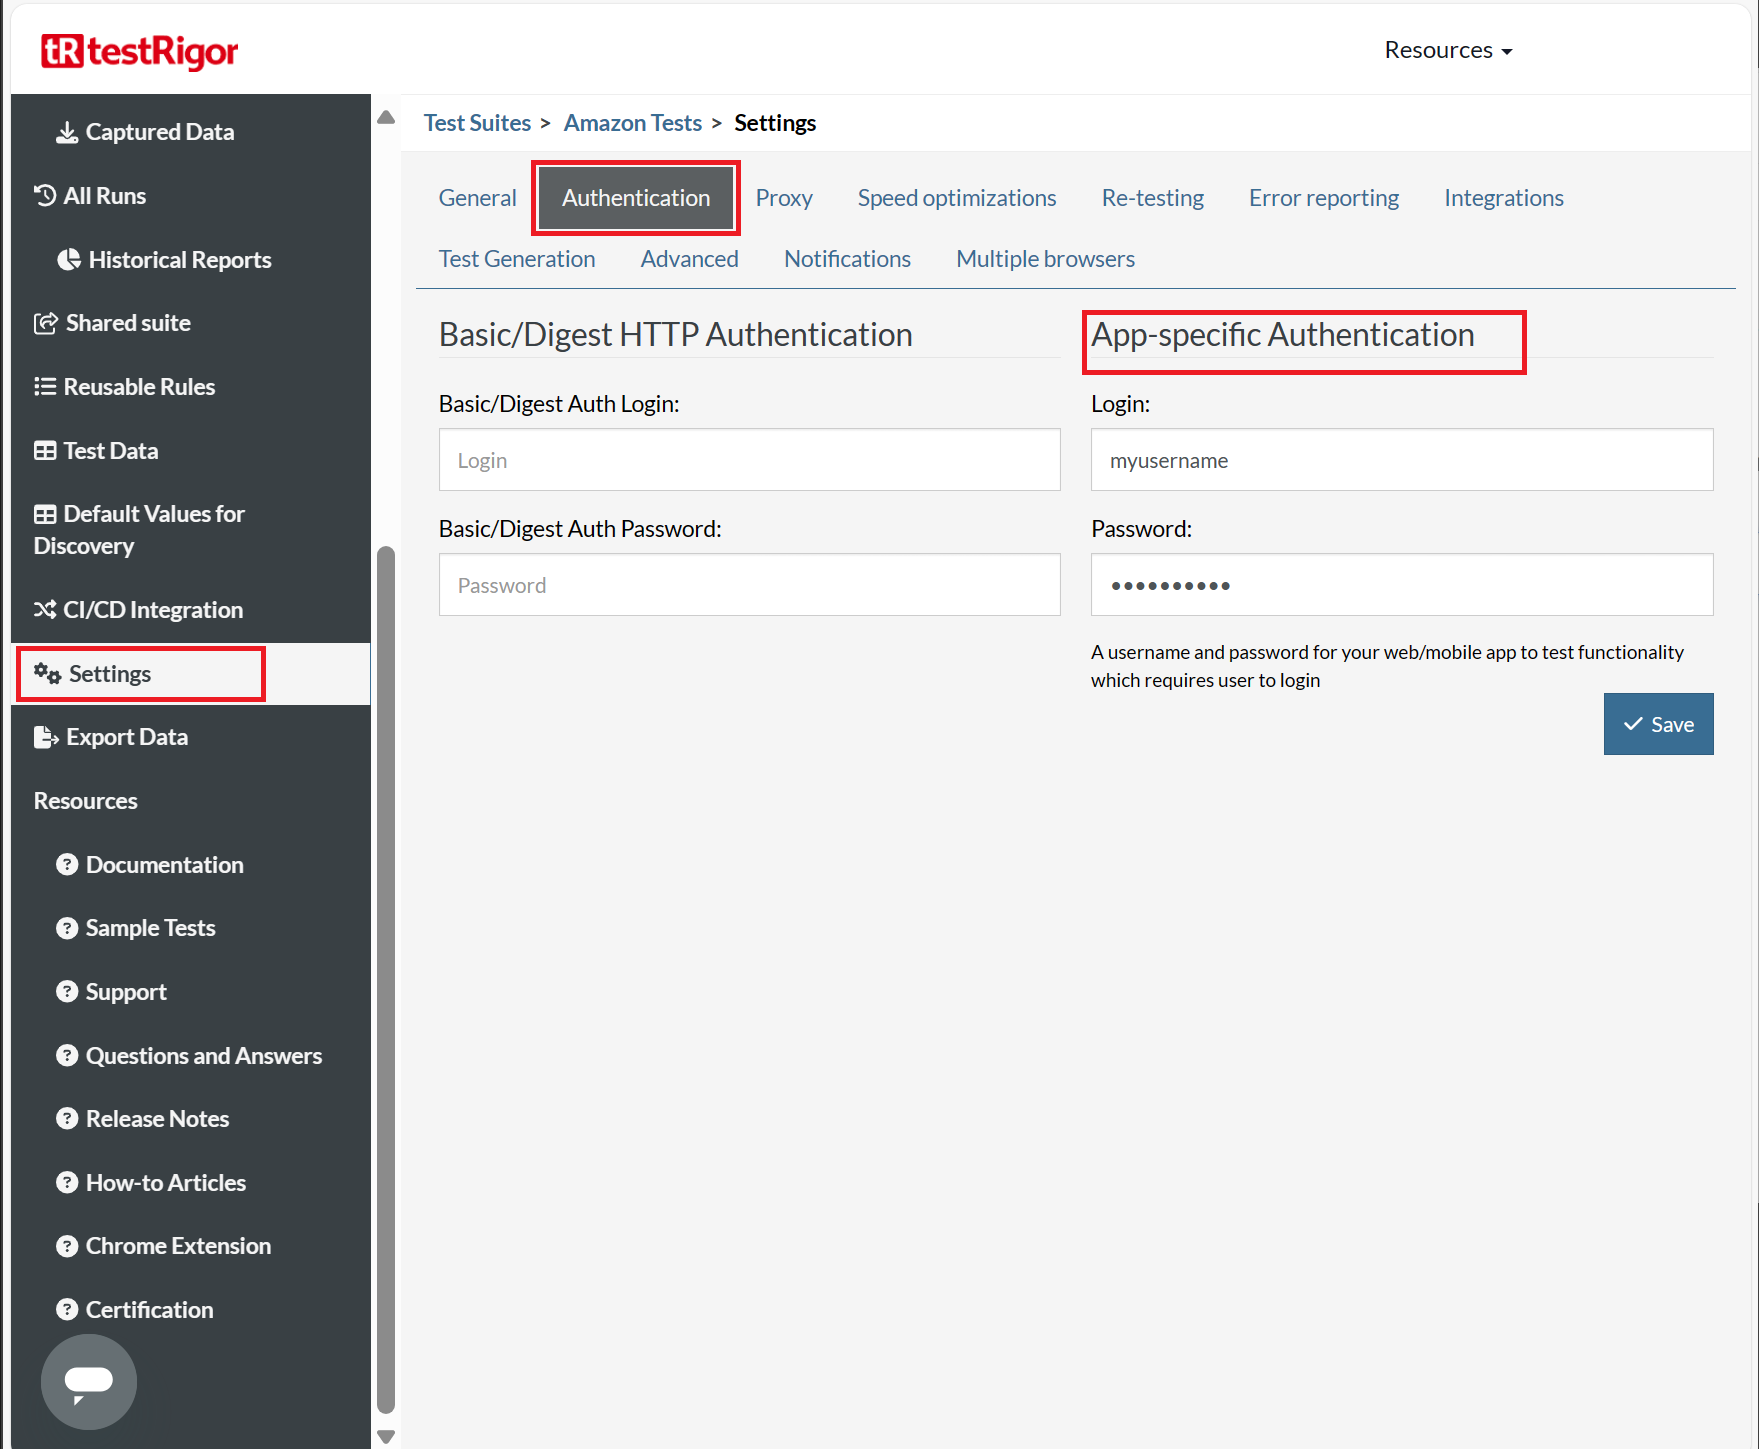Click the Captured Data download icon
Viewport: 1759px width, 1449px height.
[x=66, y=132]
